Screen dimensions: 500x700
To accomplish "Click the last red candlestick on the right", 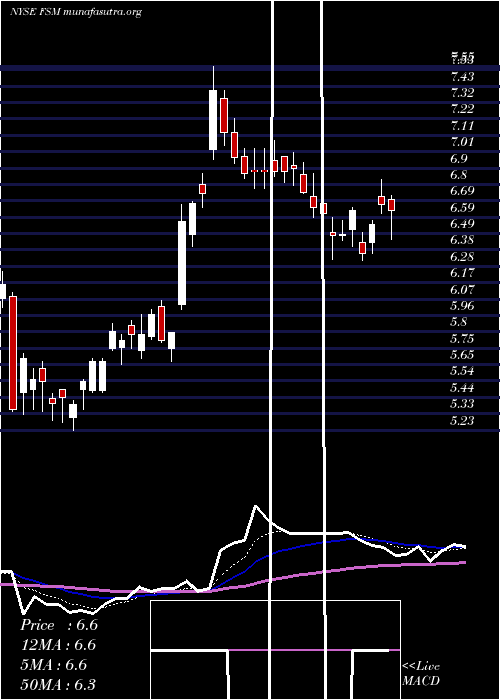I will point(392,205).
